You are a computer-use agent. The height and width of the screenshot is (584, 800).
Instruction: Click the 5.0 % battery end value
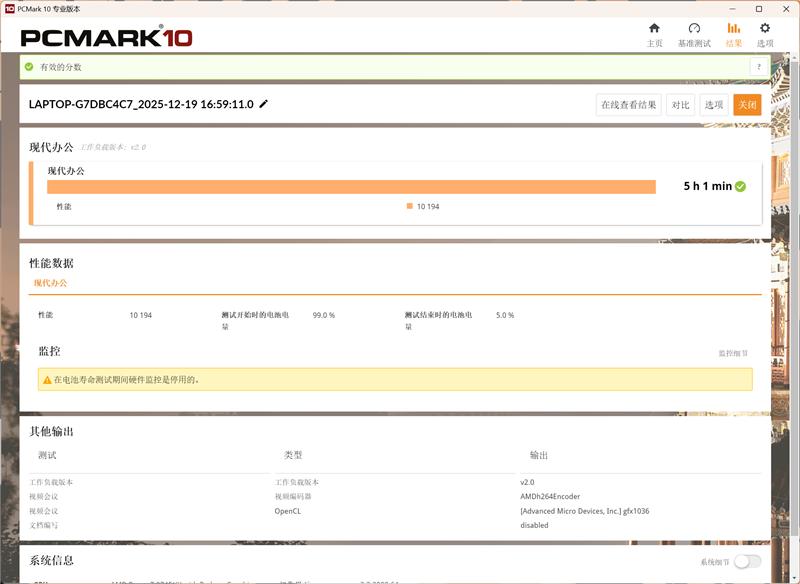point(505,315)
